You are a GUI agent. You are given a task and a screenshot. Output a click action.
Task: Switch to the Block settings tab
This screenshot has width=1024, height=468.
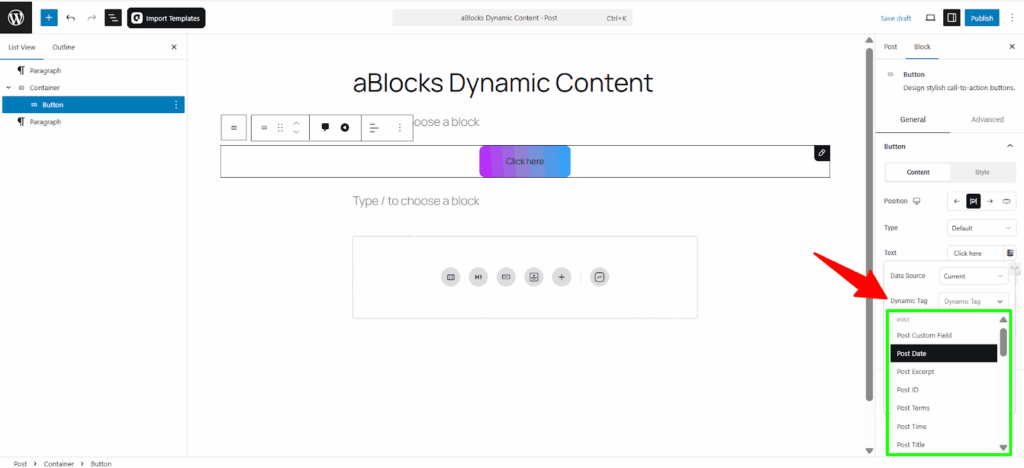tap(922, 47)
